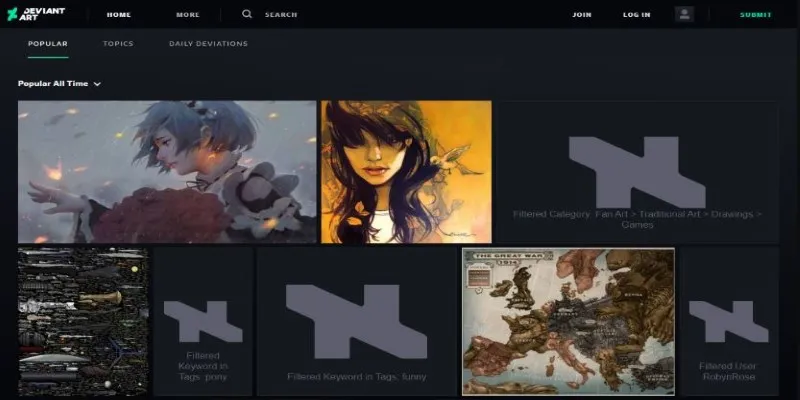800x400 pixels.
Task: Click the Filtered Keyword pony placeholder
Action: pyautogui.click(x=203, y=322)
